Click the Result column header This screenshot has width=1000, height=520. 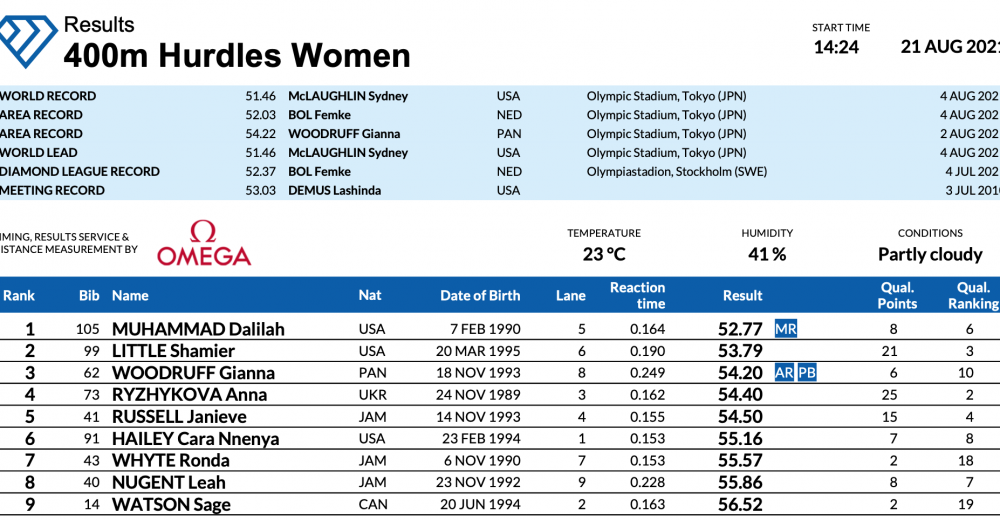[742, 296]
